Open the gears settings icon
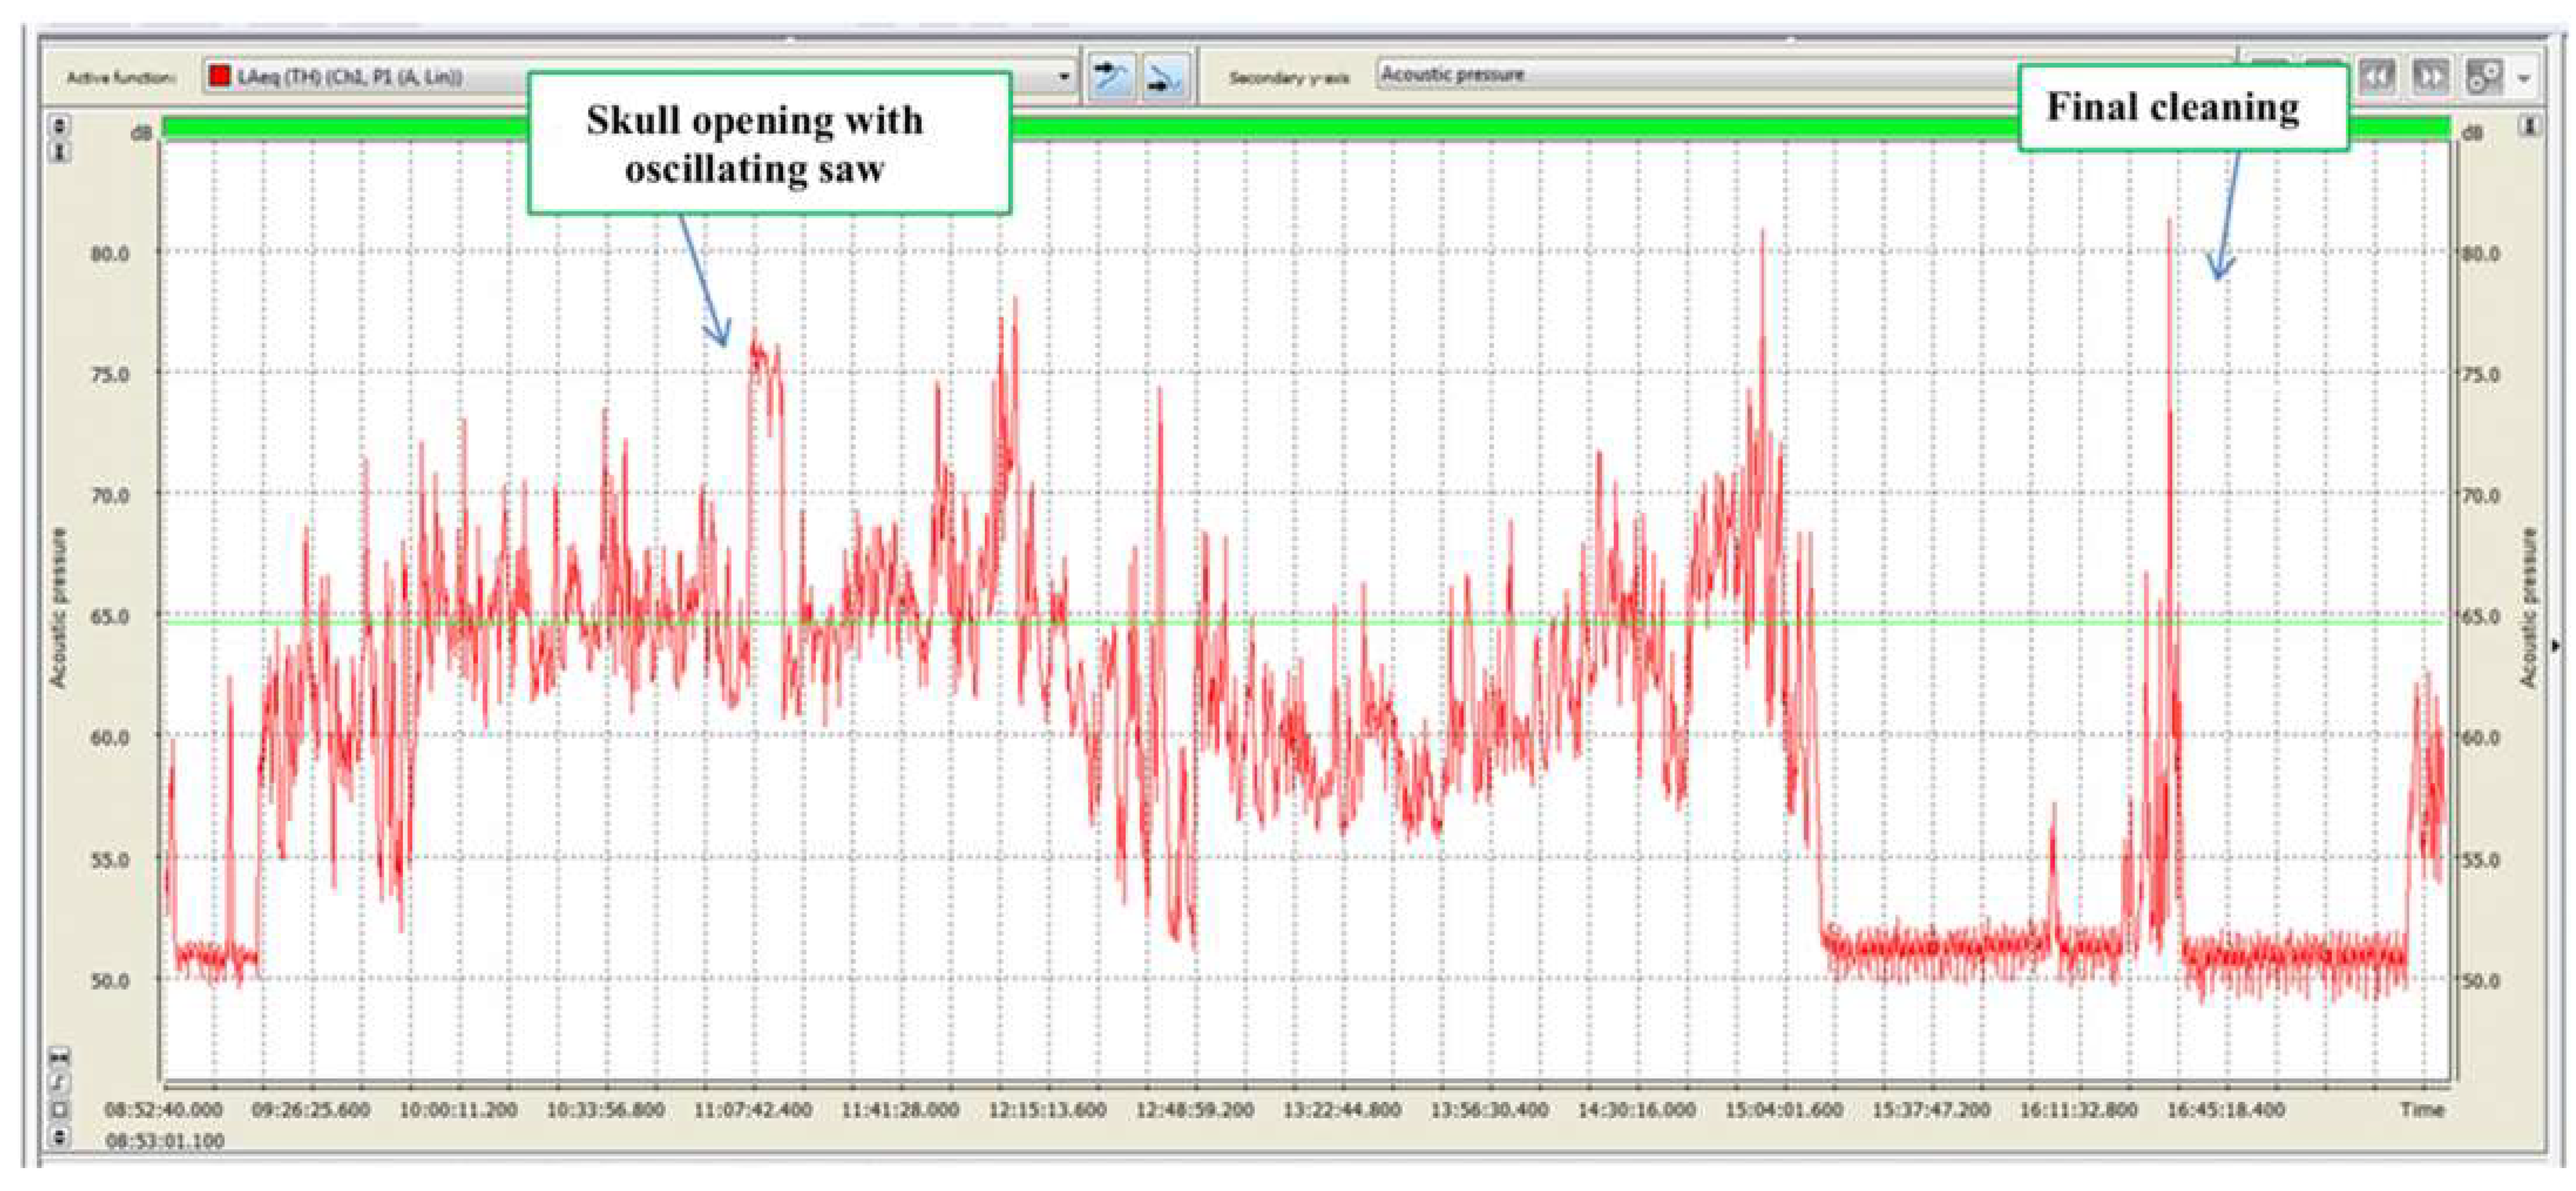The width and height of the screenshot is (2576, 1191). click(2485, 76)
